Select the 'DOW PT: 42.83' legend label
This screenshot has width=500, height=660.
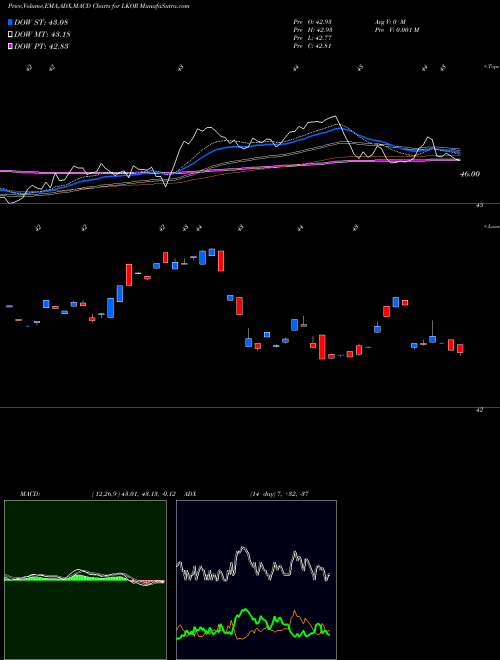pyautogui.click(x=41, y=46)
